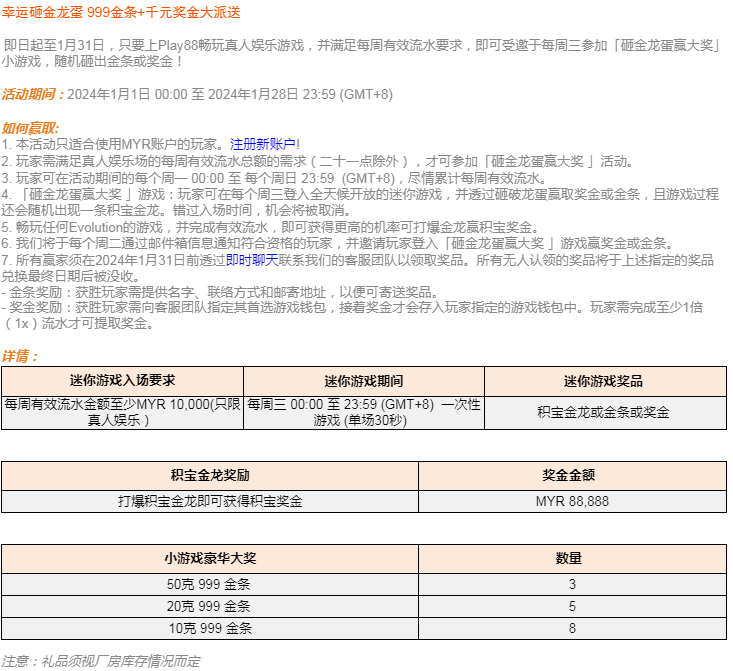This screenshot has width=733, height=671.
Task: Click the 积宝金龙或金条或奖金 prize cell
Action: tap(603, 412)
